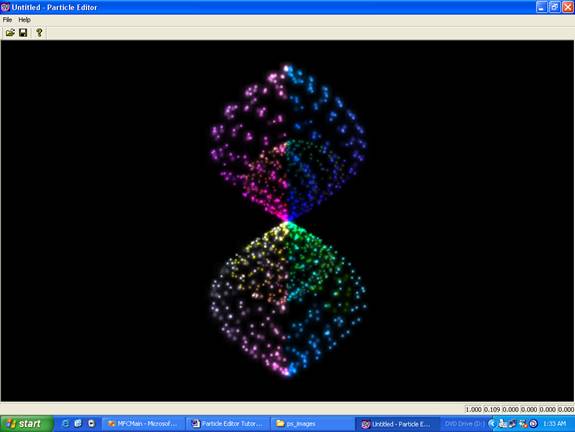
Task: Click the Show Desktop quick launch icon
Action: (78, 424)
